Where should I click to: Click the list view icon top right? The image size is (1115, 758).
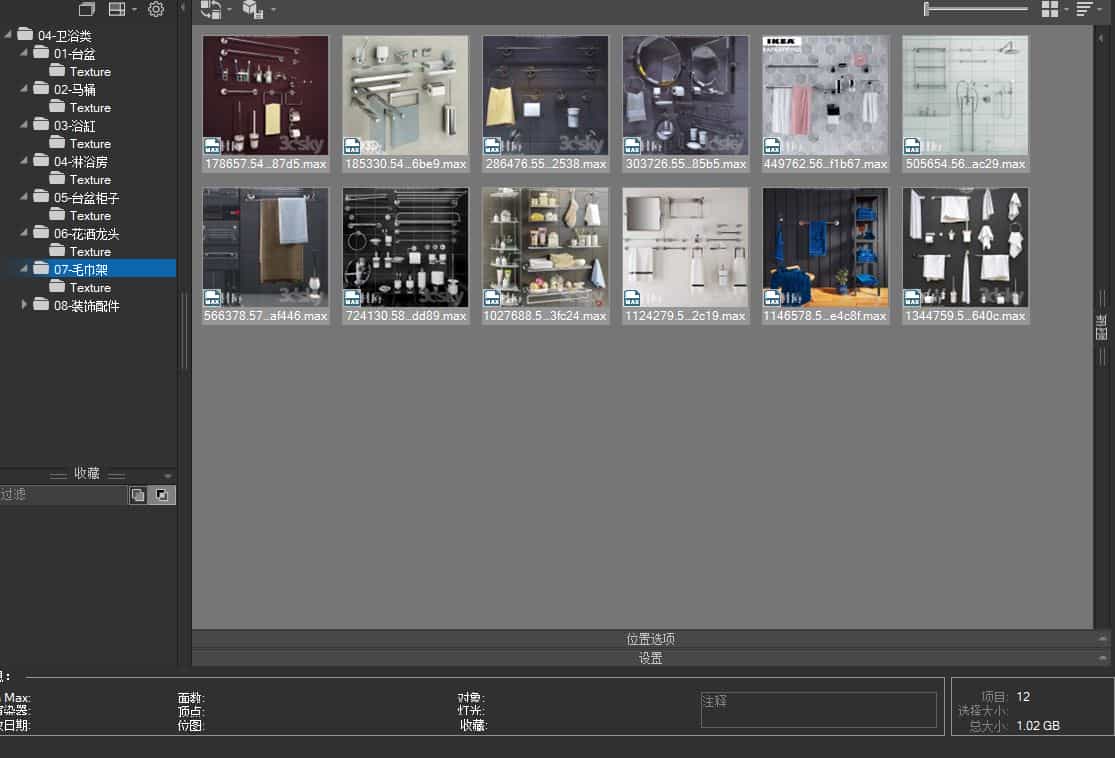1085,9
